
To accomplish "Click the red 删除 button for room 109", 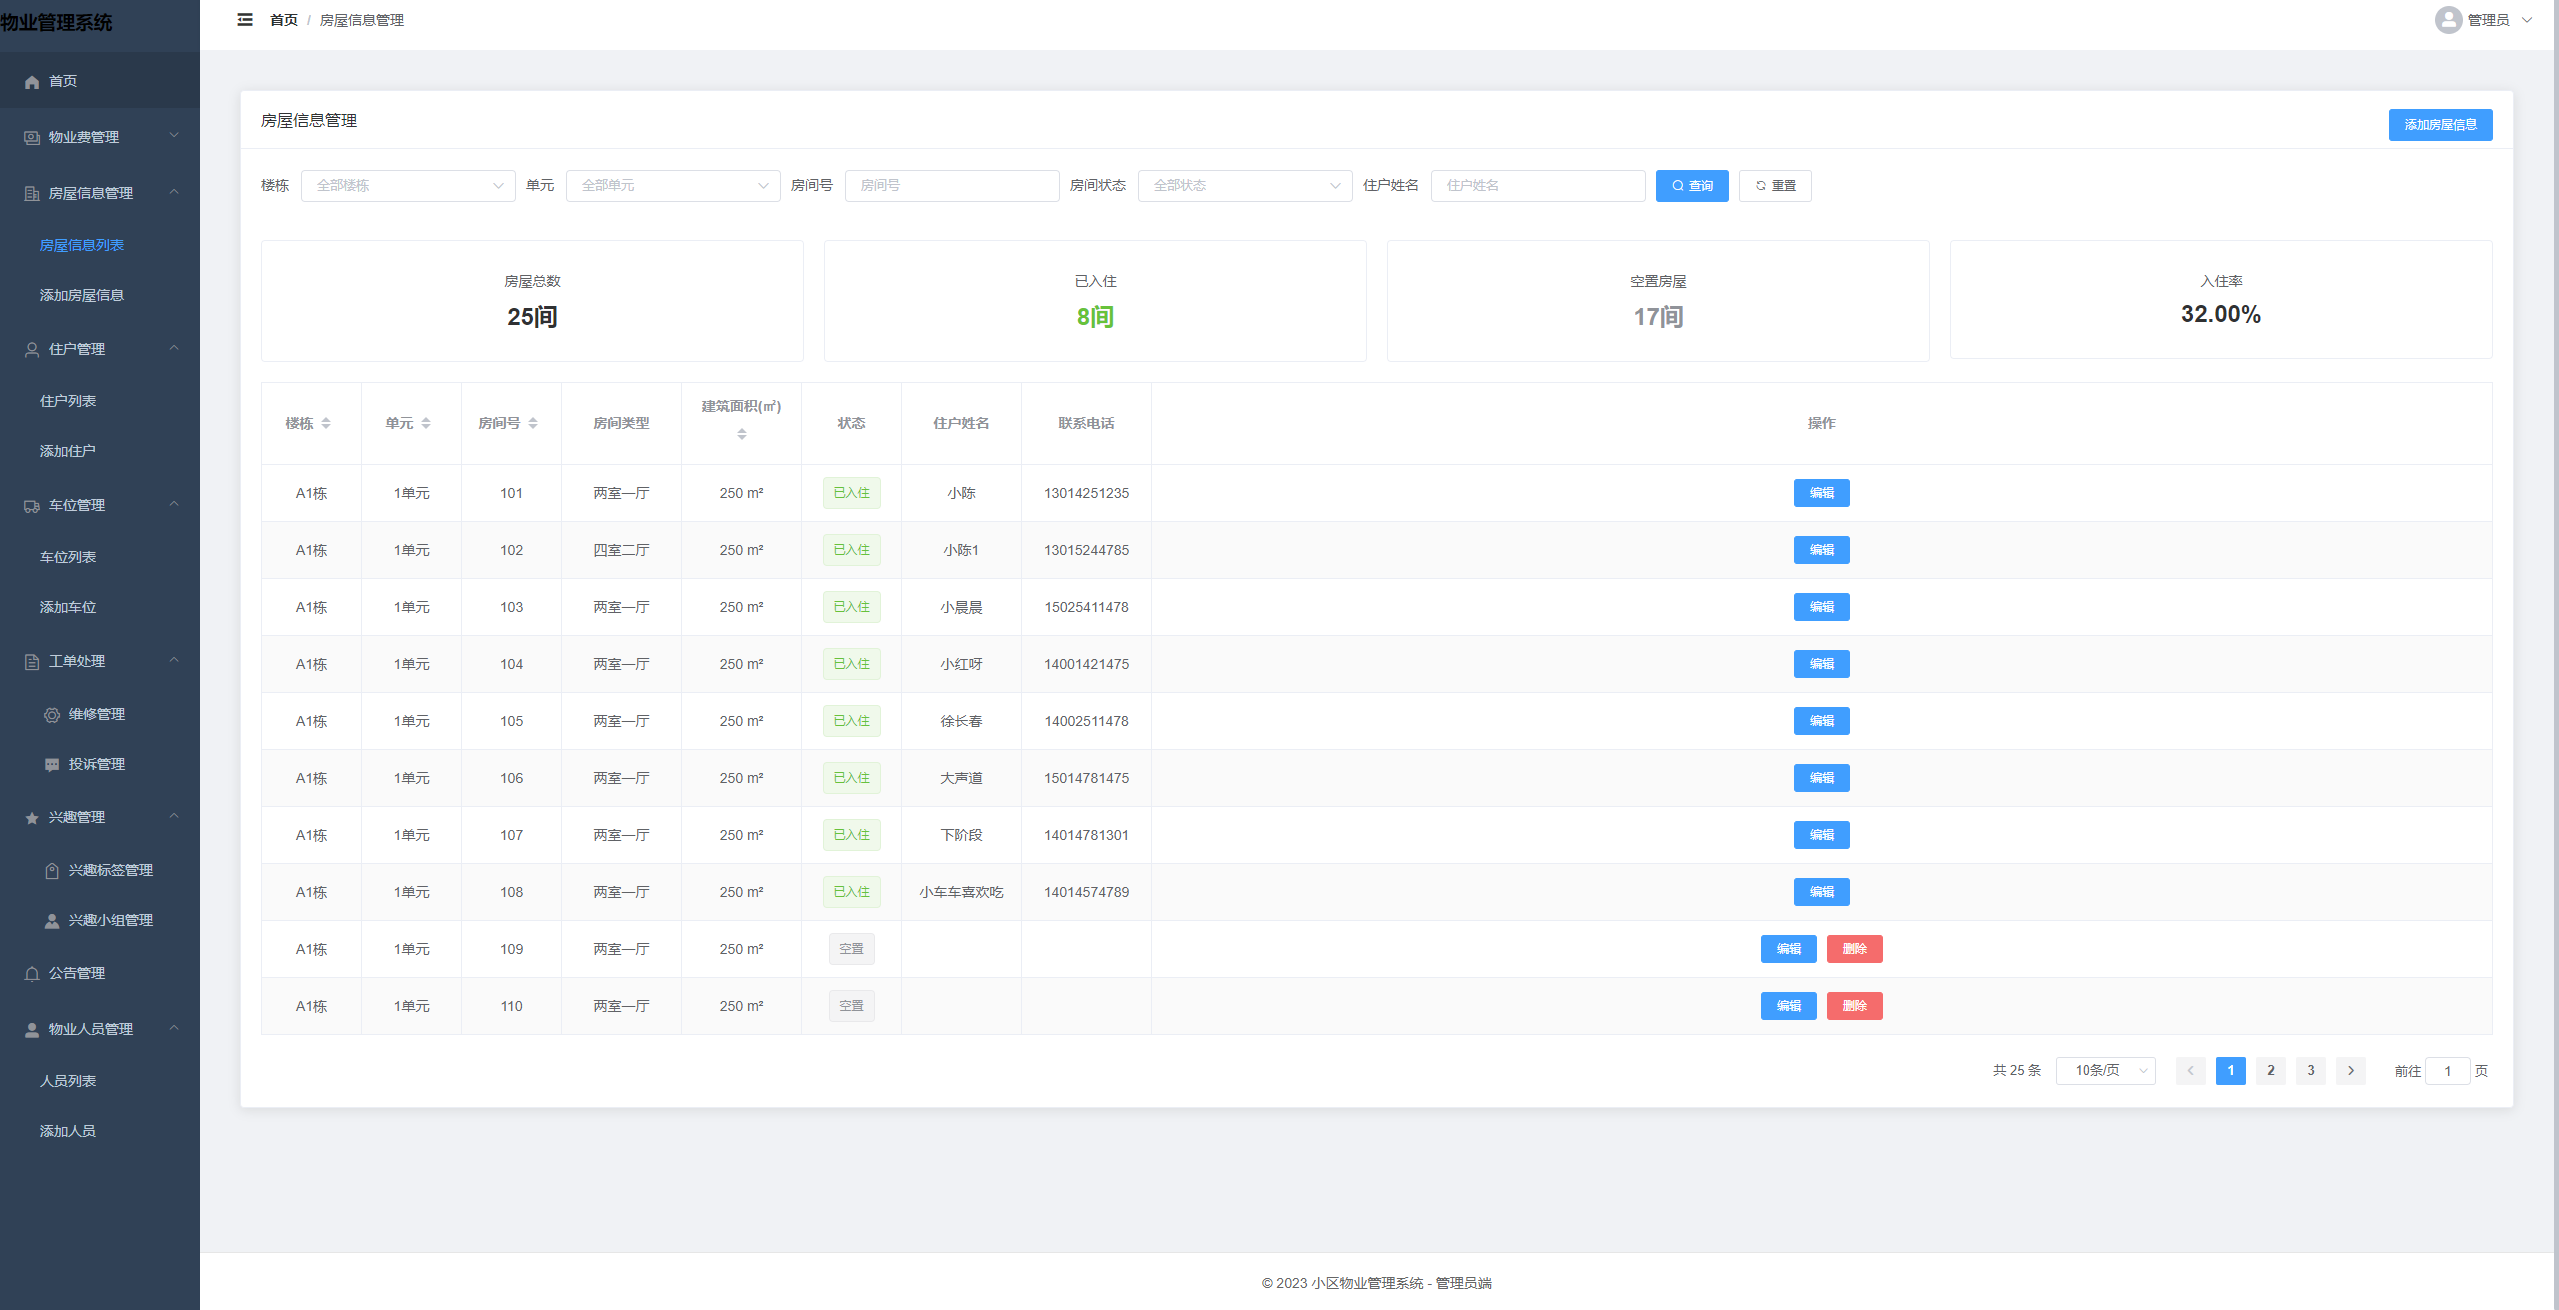I will pyautogui.click(x=1854, y=949).
